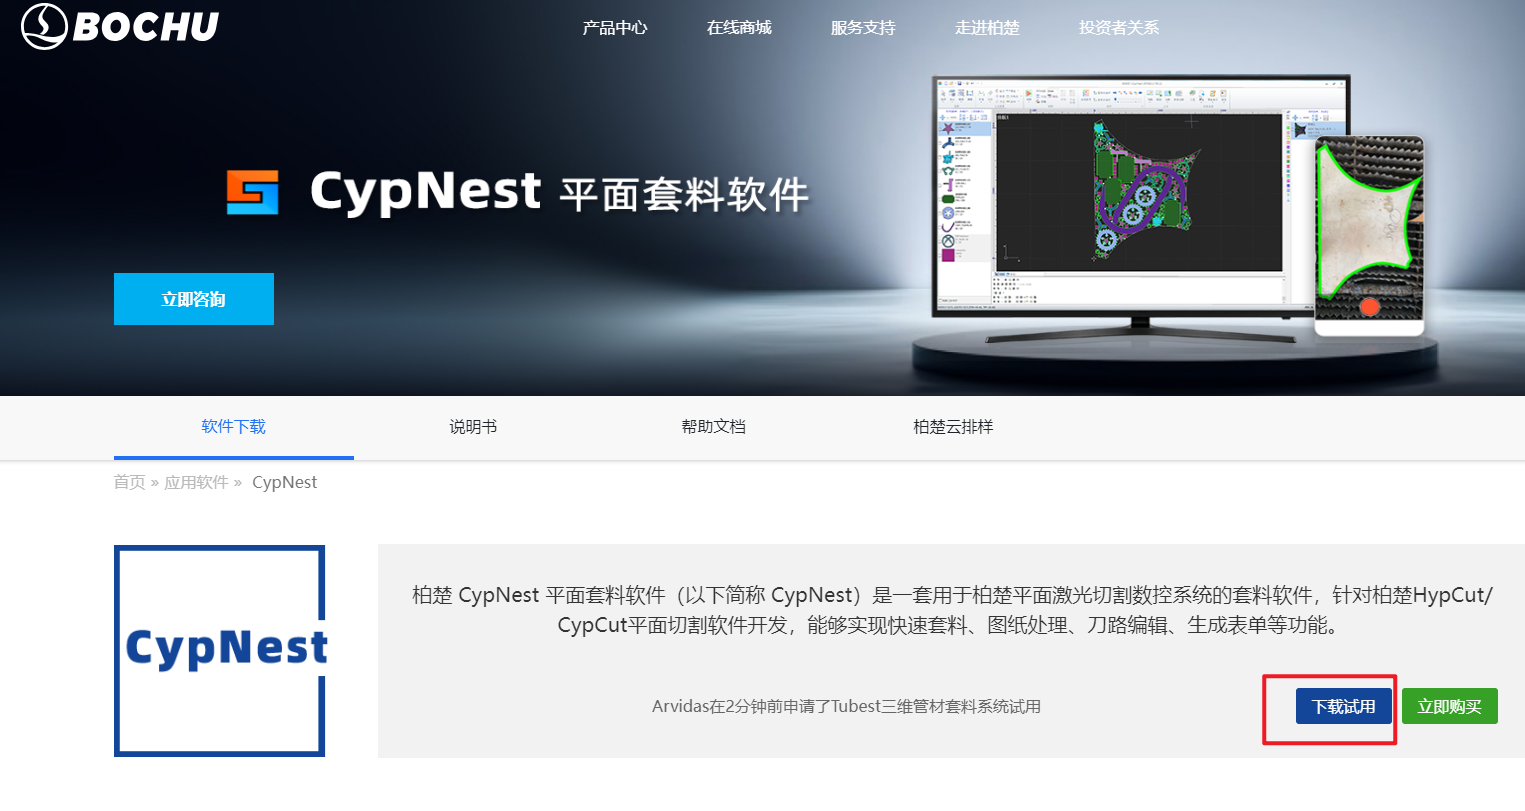Switch to the 说明书 tab

pos(473,427)
